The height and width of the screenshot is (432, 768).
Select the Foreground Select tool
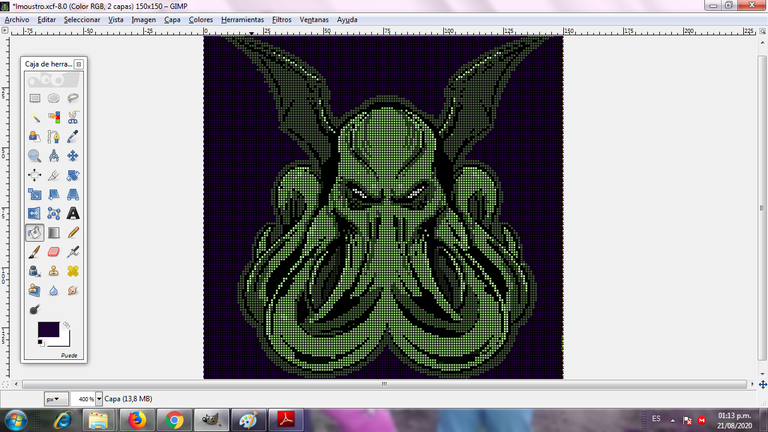(x=34, y=137)
